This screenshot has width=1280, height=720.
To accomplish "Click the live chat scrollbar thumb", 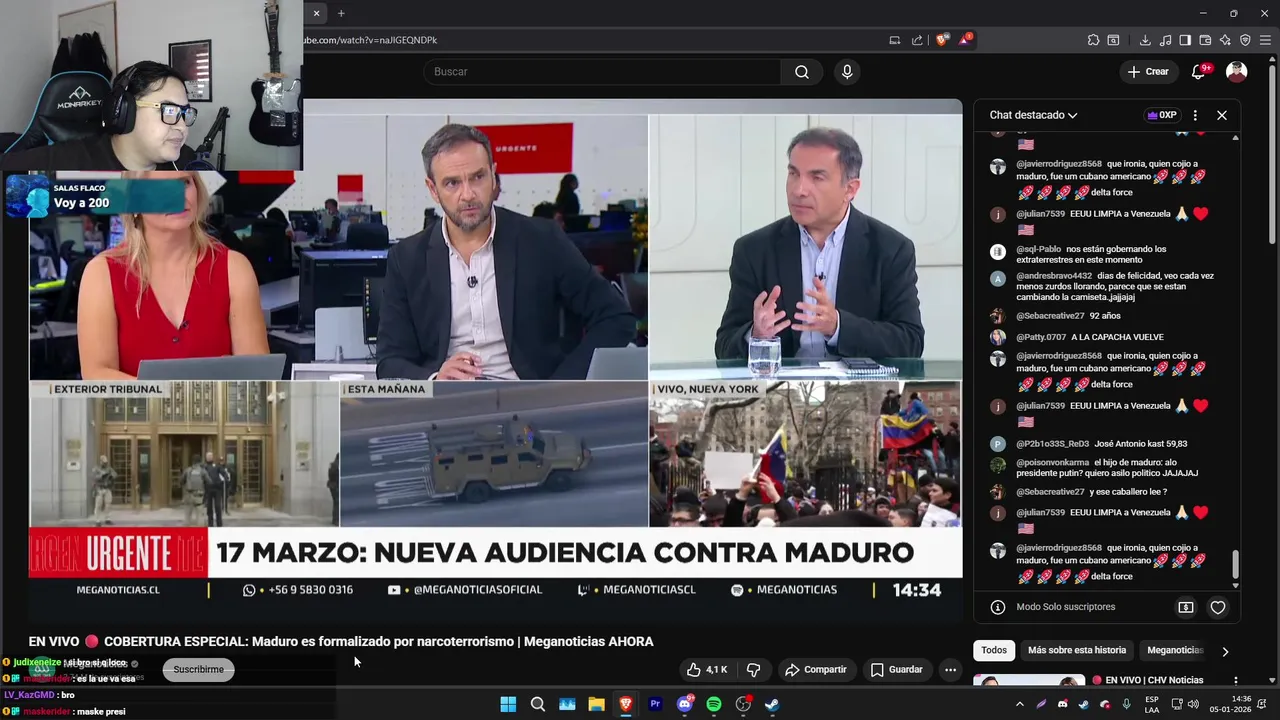I will [x=1235, y=565].
